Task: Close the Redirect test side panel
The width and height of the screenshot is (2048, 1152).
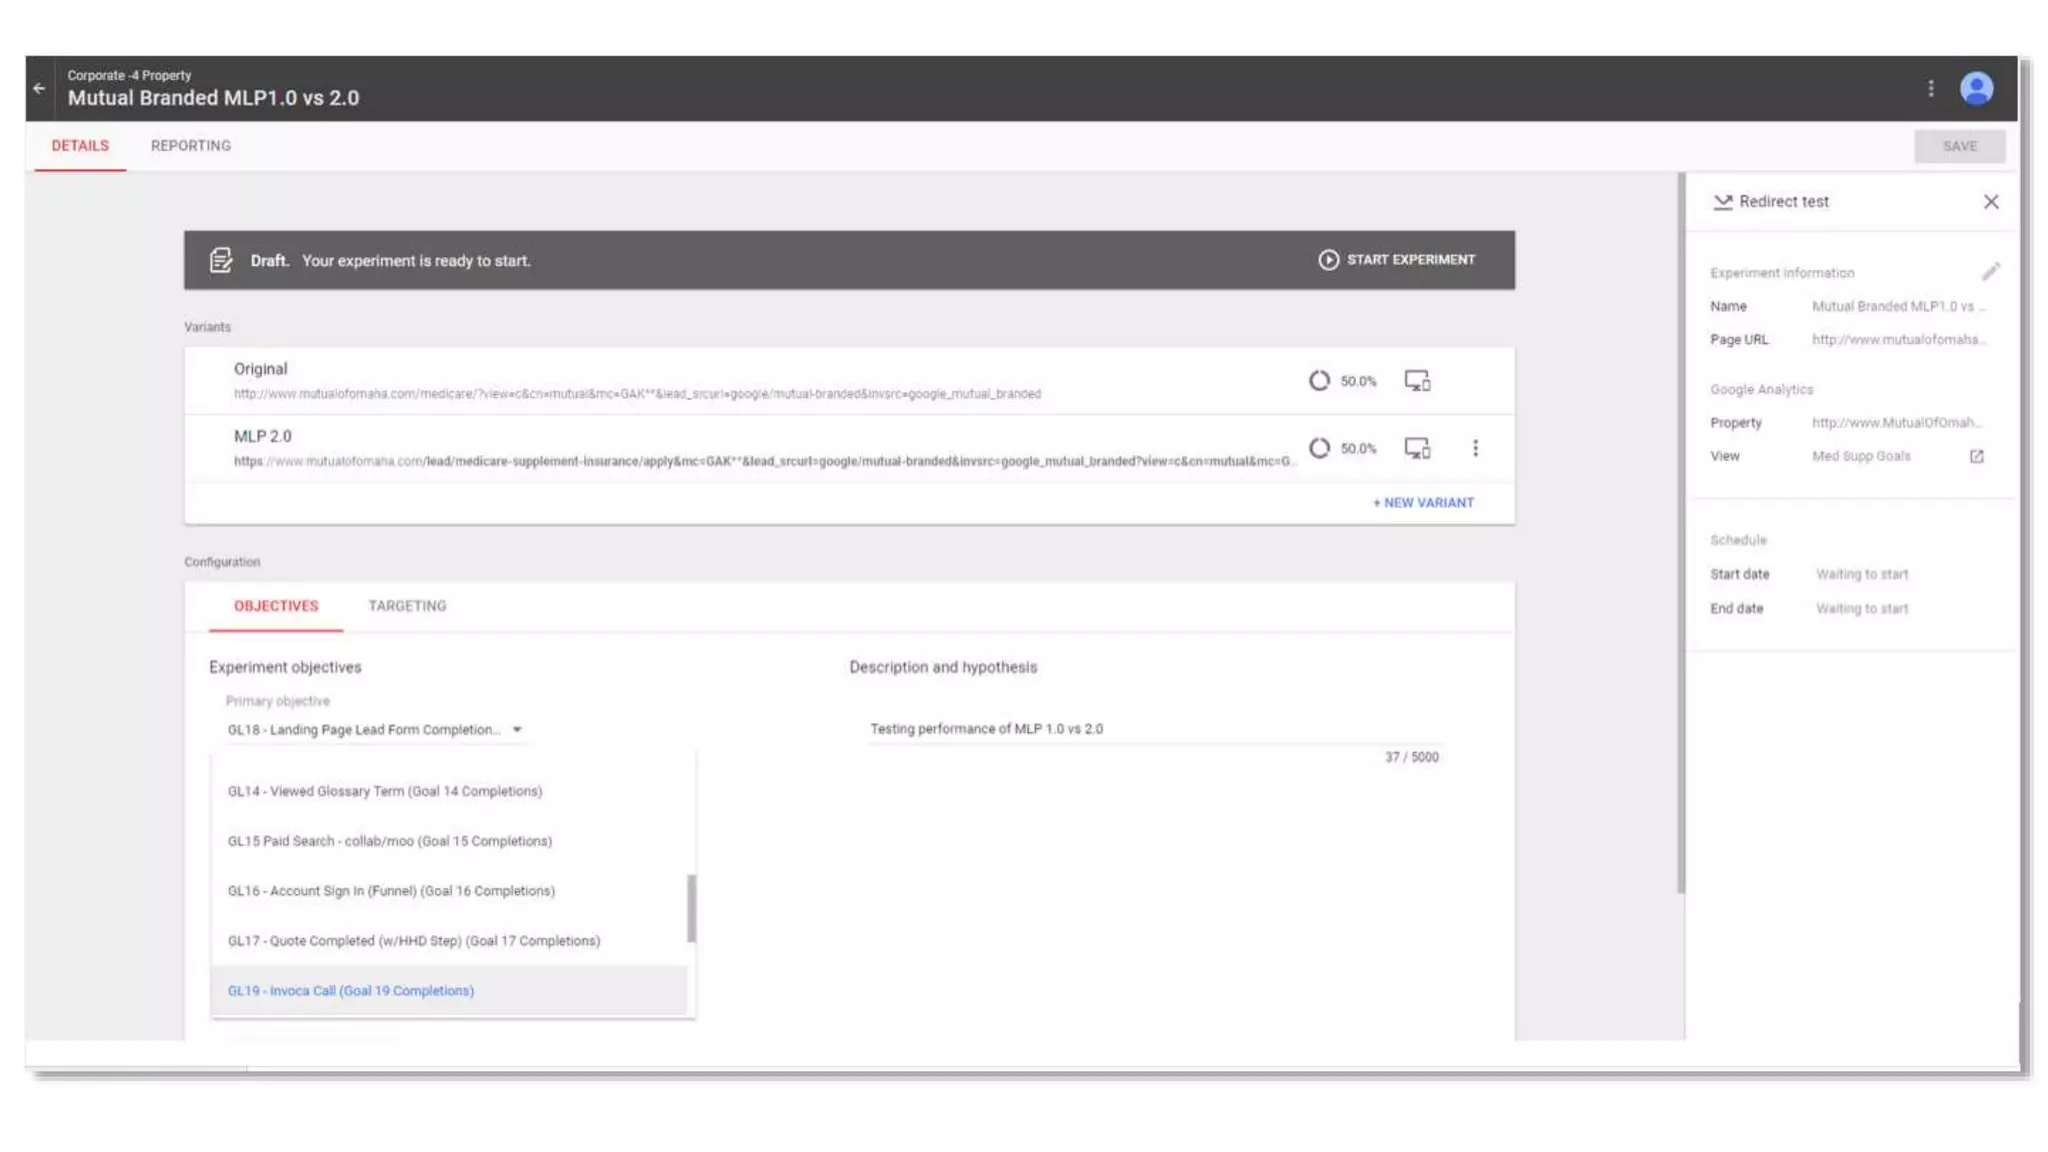Action: (x=1991, y=202)
